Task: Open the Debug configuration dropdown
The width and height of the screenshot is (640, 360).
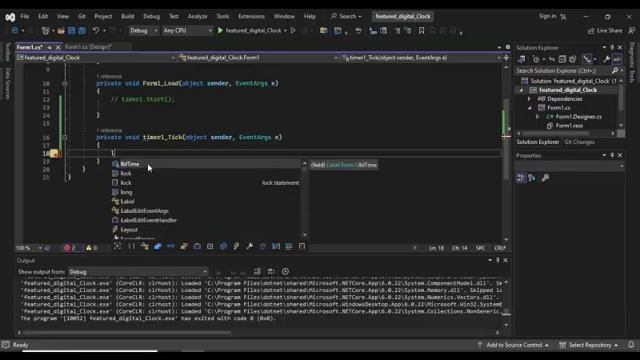Action: [x=144, y=31]
